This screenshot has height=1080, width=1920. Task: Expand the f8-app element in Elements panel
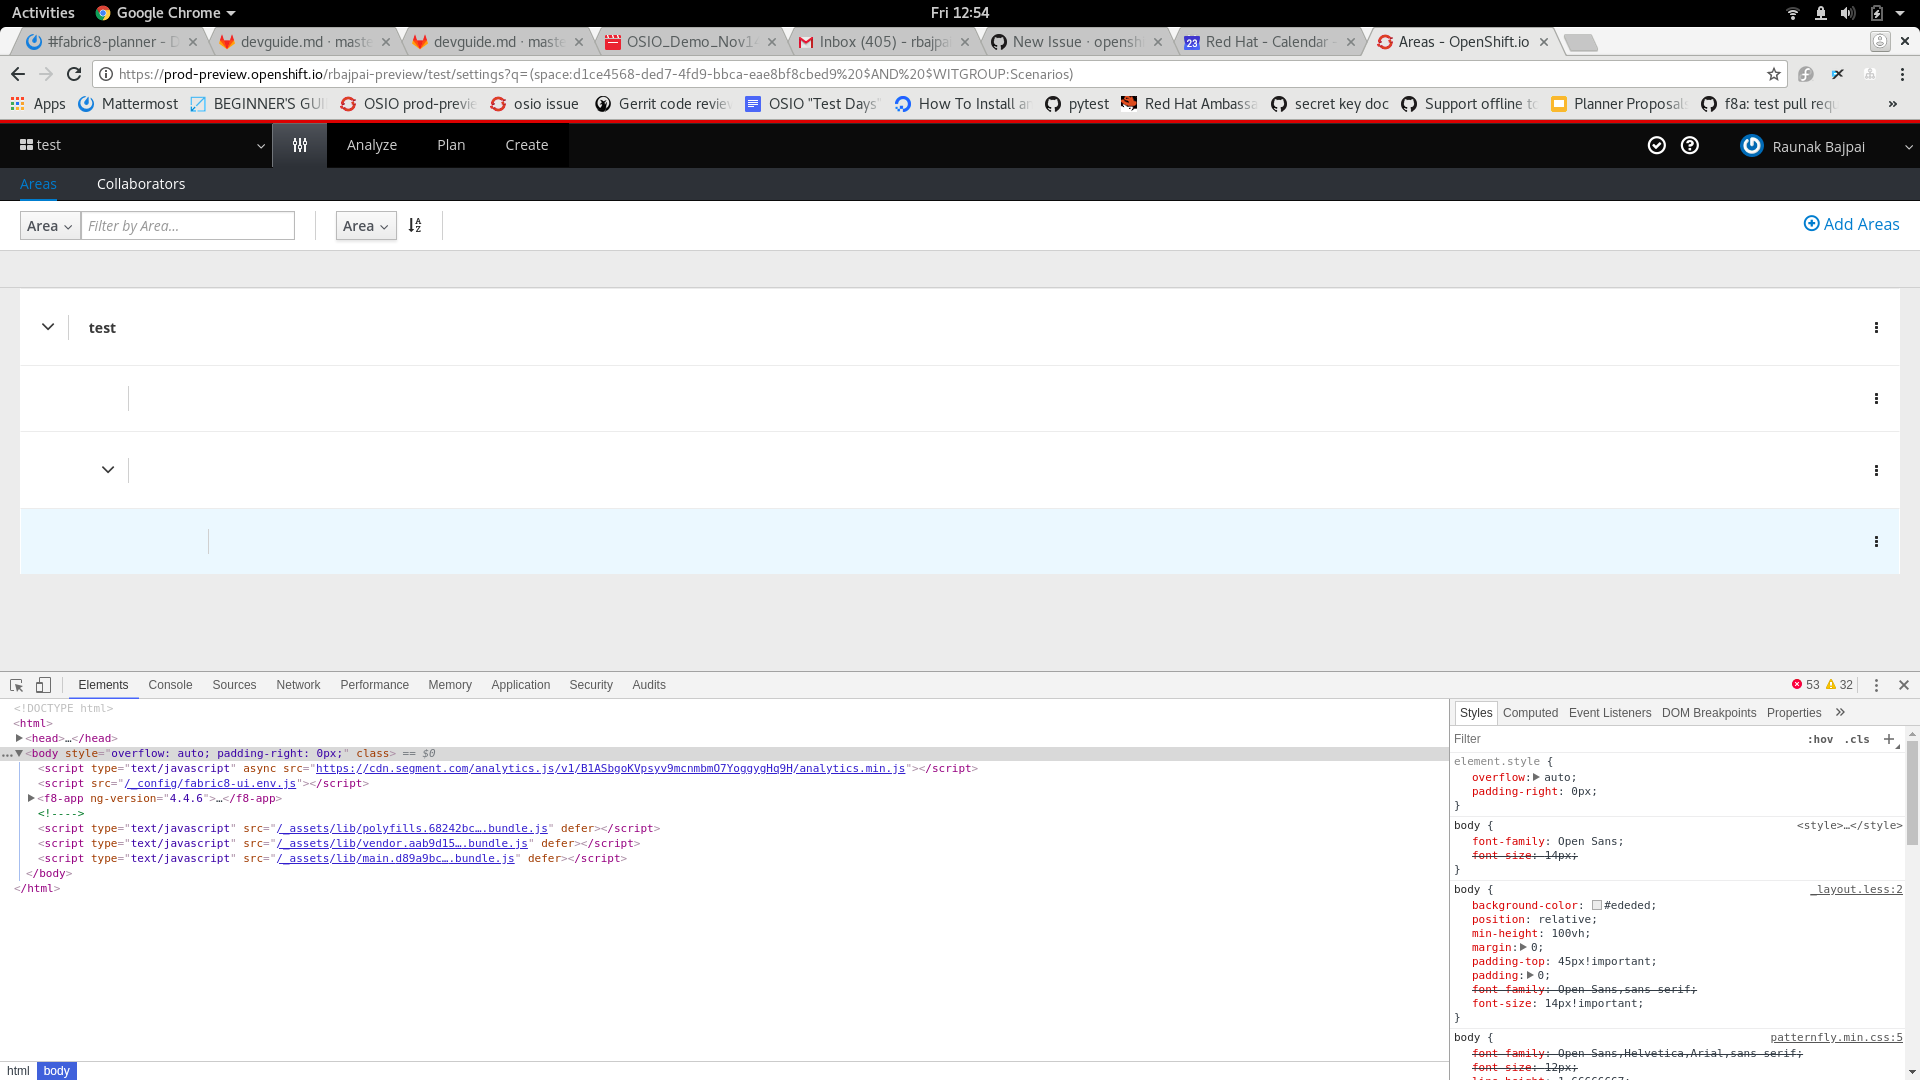31,798
